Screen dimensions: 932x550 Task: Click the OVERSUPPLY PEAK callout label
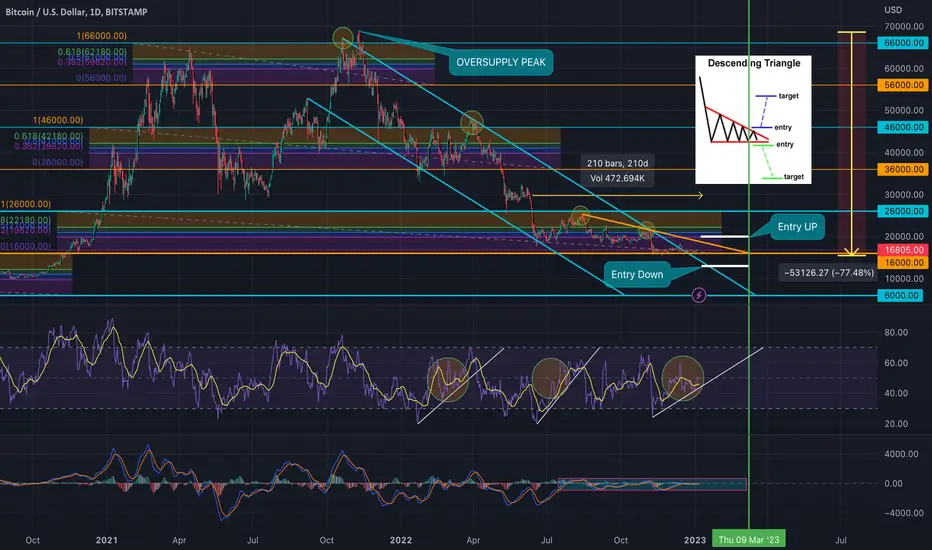pos(500,62)
